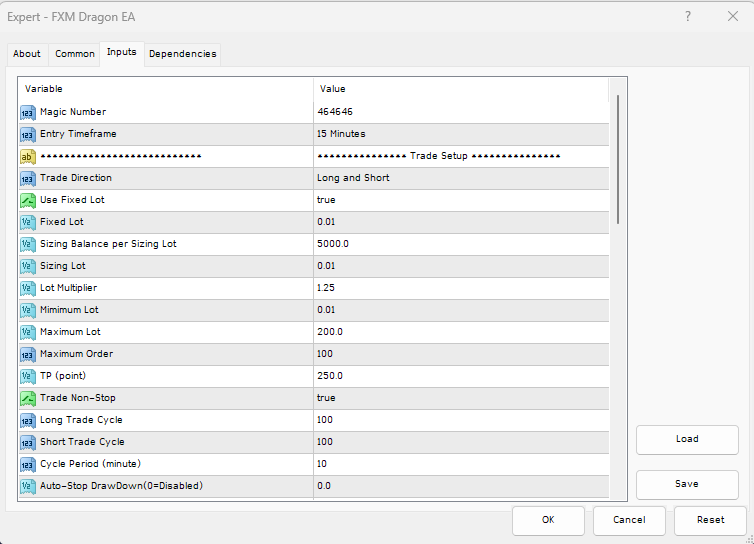Image resolution: width=754 pixels, height=544 pixels.
Task: Click icon for Sizing Balance per Sizing Lot
Action: [x=28, y=245]
